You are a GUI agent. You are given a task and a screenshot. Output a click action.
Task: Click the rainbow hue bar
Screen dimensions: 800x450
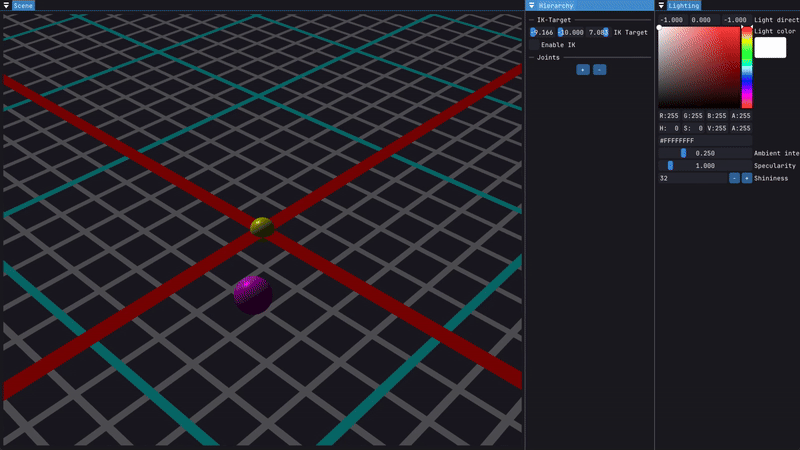click(747, 67)
